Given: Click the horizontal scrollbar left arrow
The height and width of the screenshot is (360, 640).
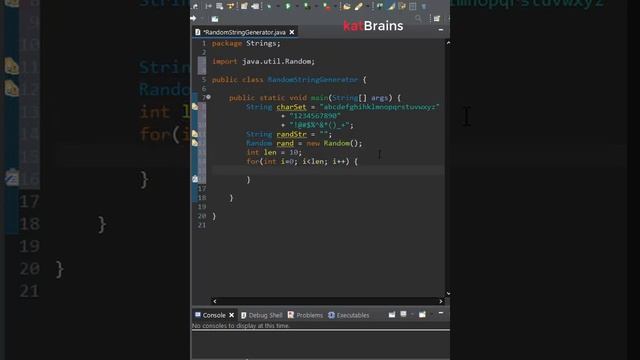Looking at the screenshot, I should tap(215, 301).
